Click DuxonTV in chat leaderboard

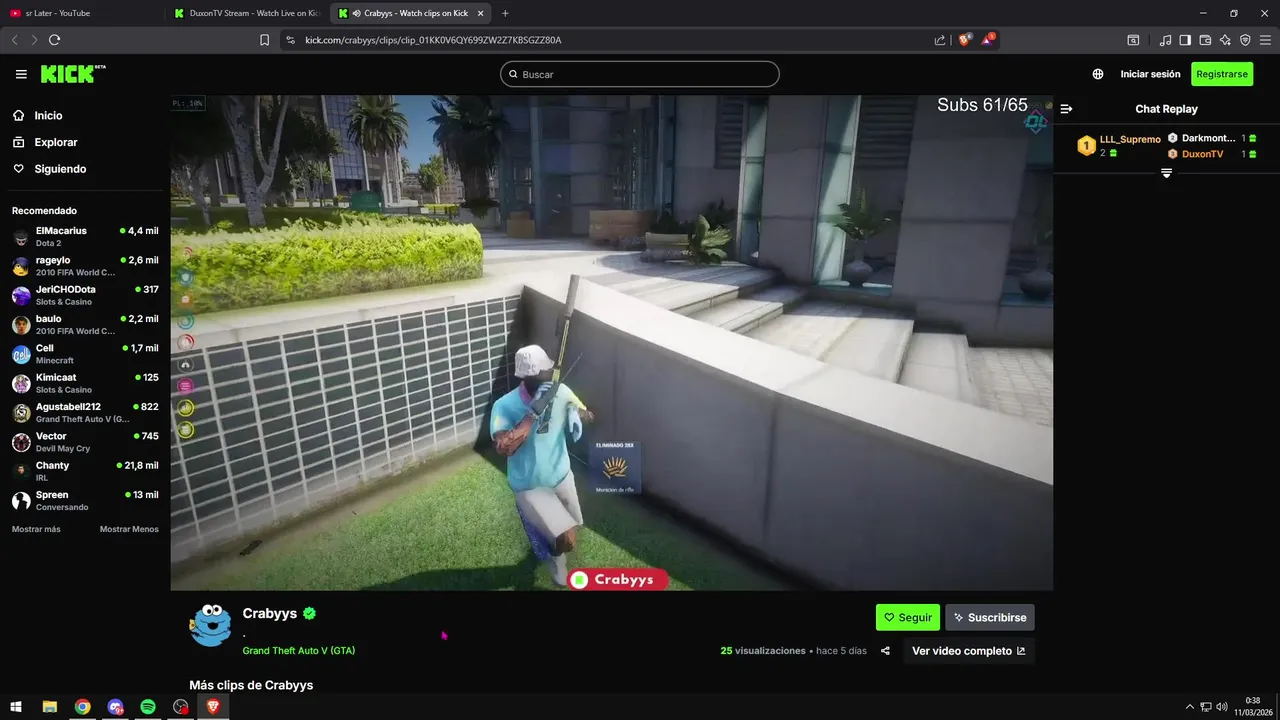tap(1202, 154)
